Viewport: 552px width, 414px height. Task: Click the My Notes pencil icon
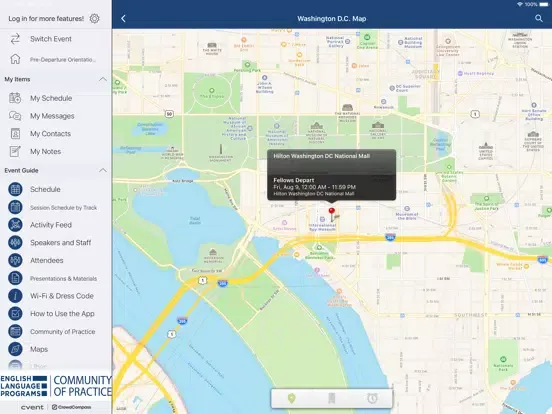tap(15, 151)
